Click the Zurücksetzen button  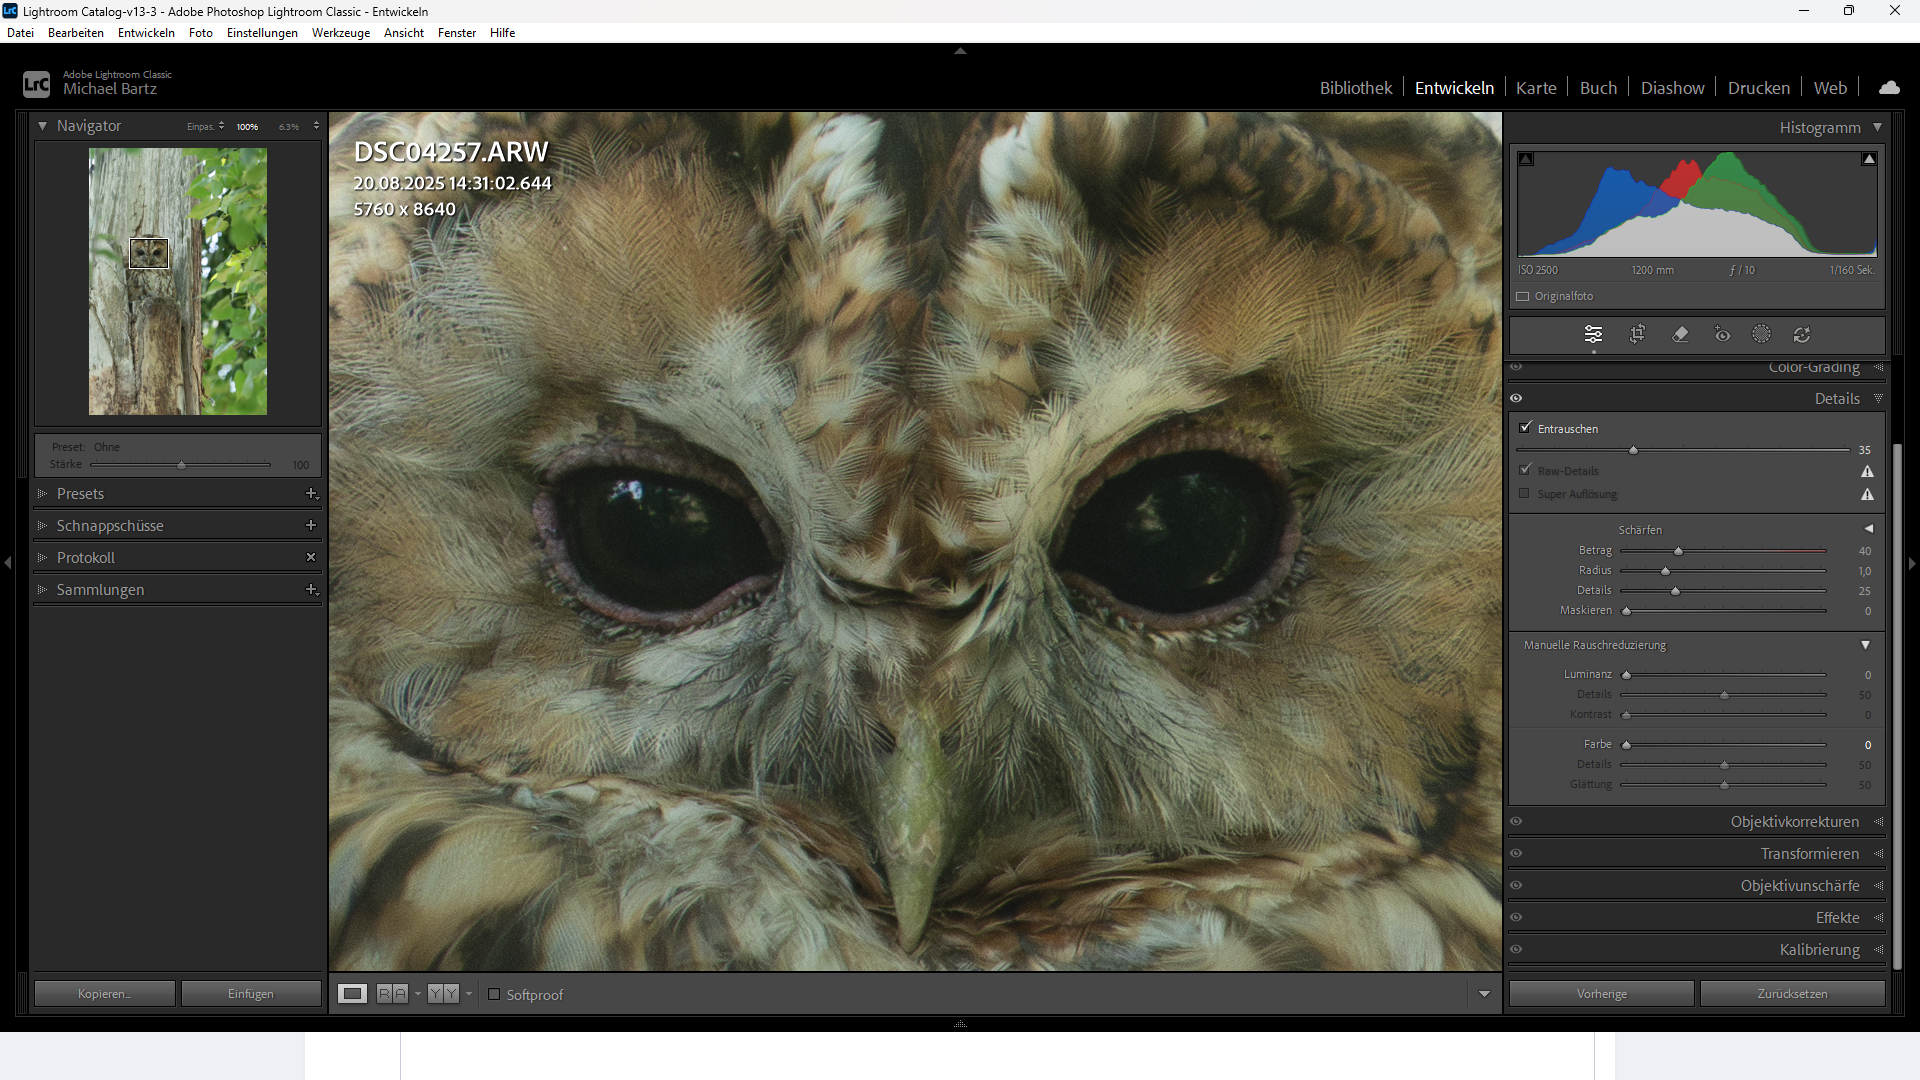[1792, 994]
